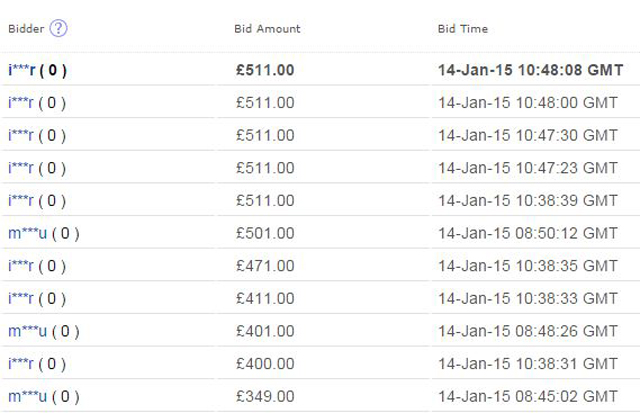Click the bold 10:48:08 GMT bid time

point(530,70)
